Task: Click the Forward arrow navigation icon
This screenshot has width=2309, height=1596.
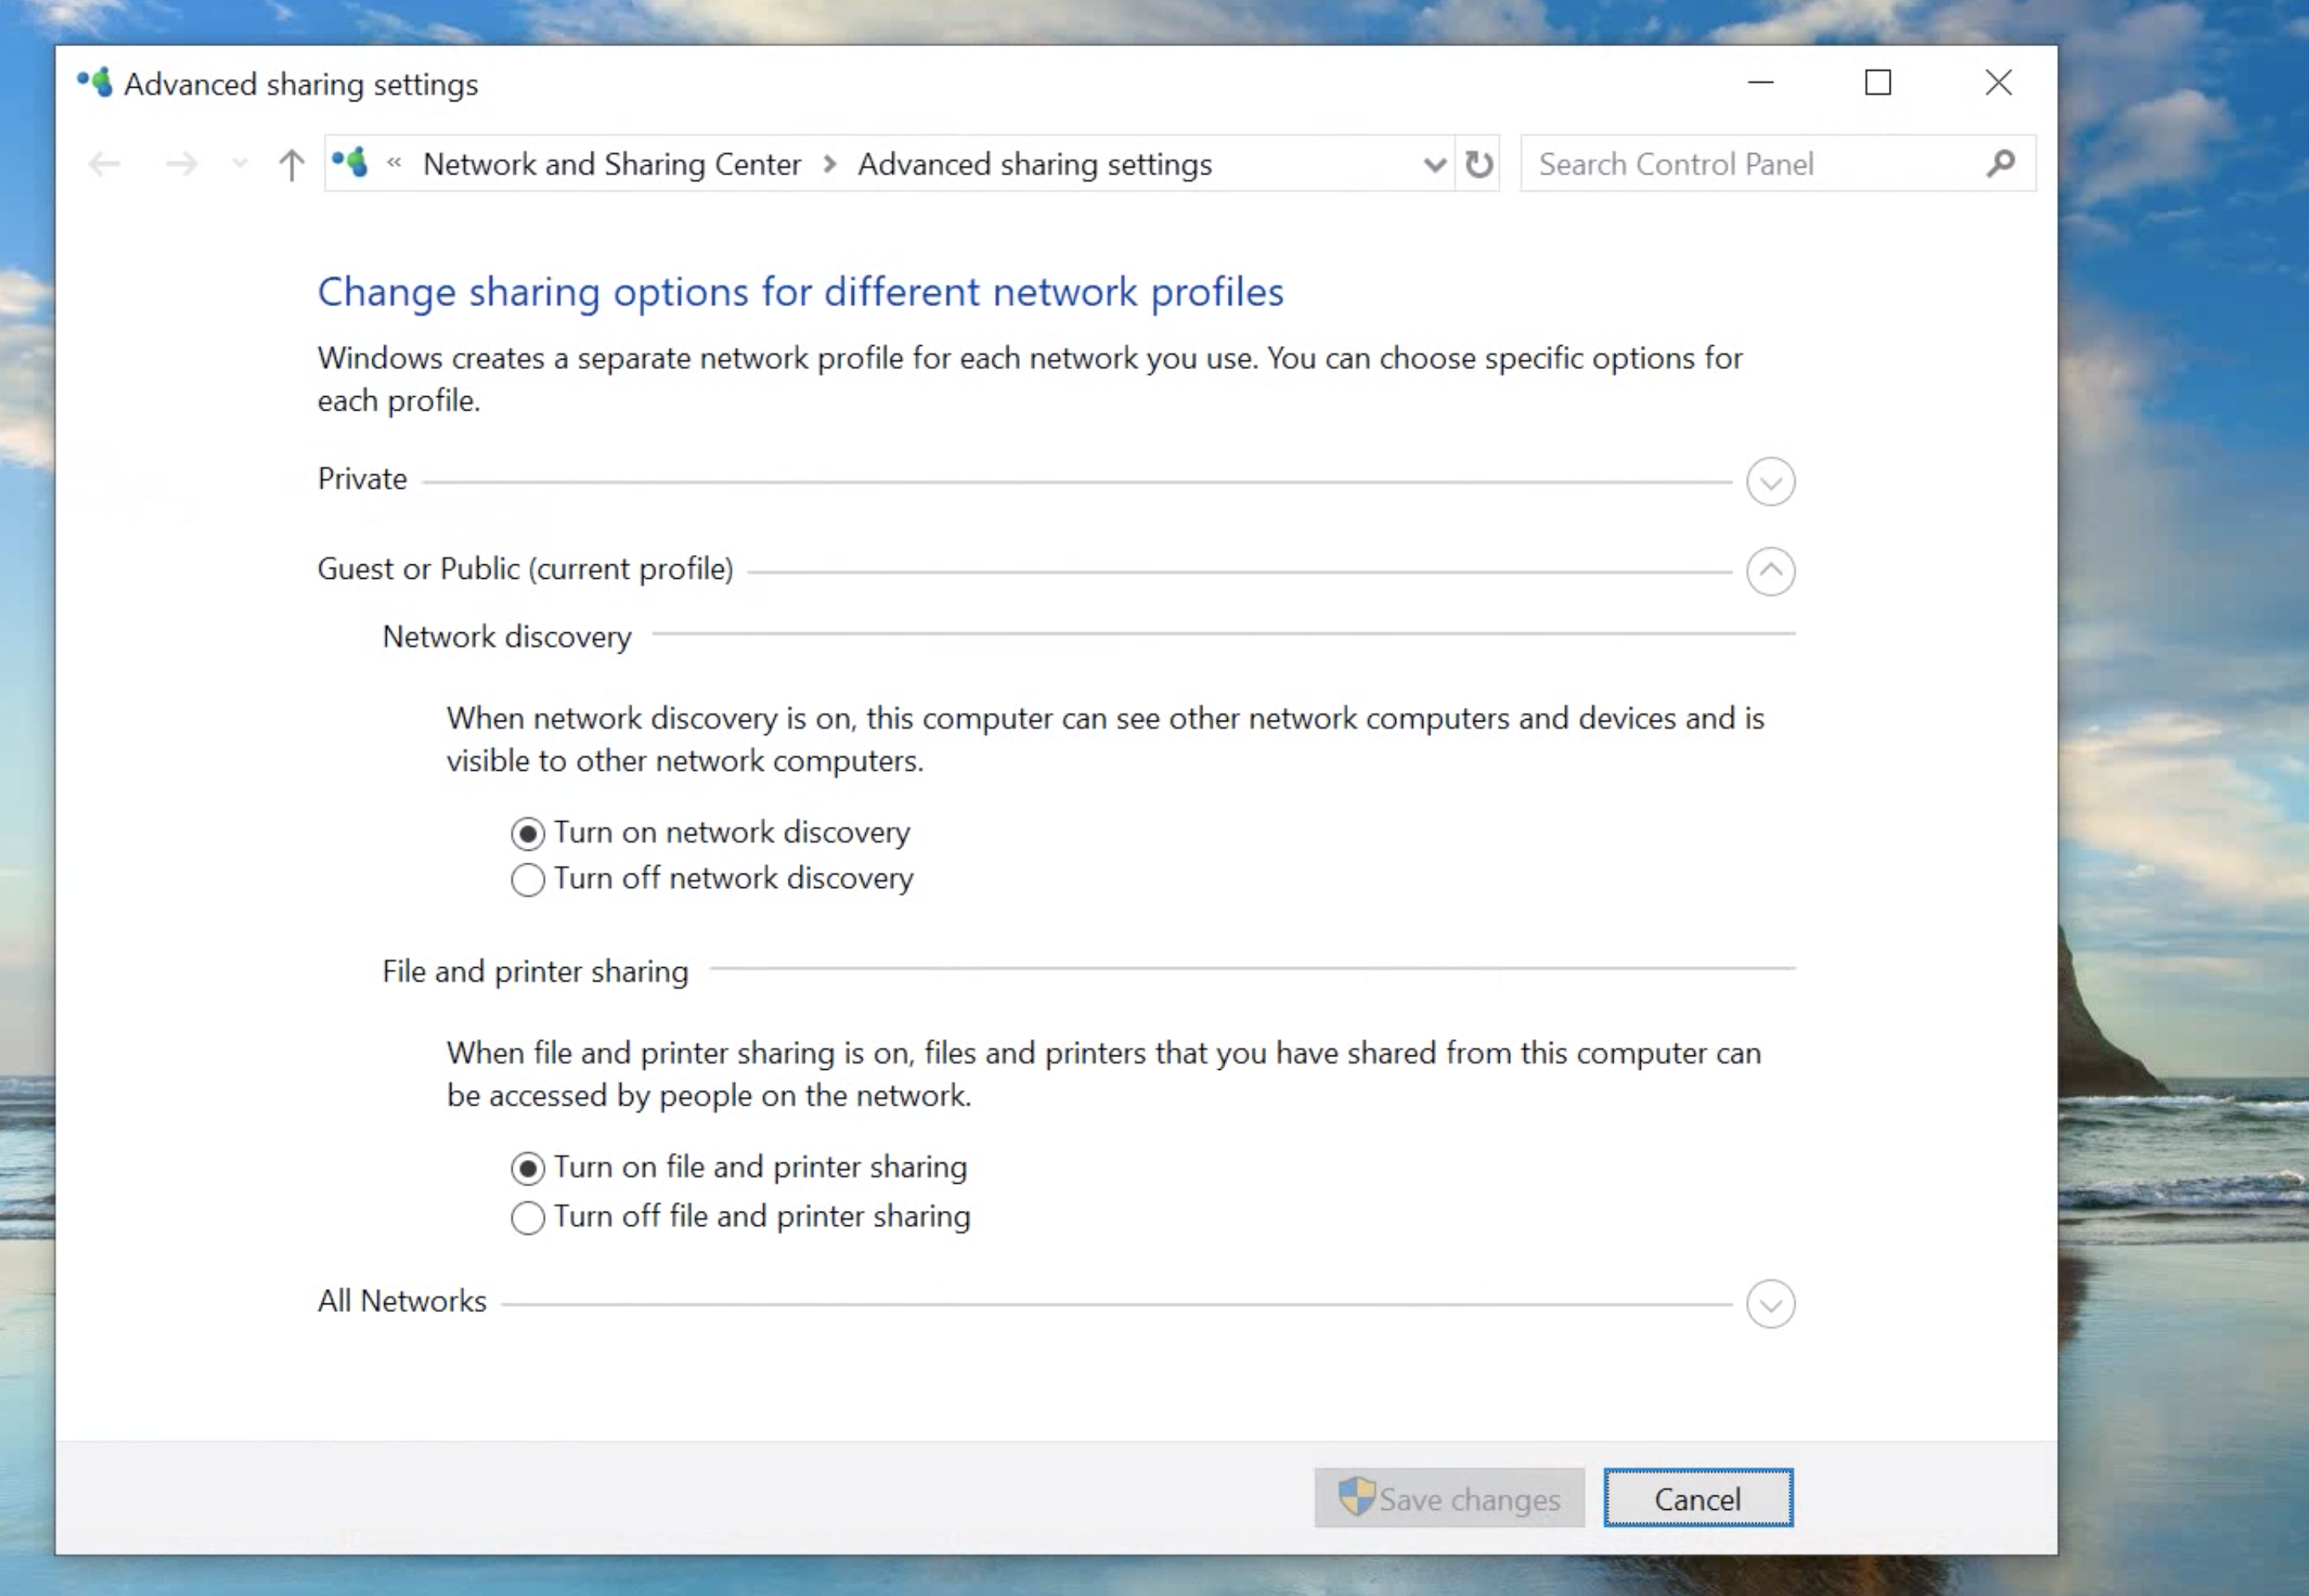Action: point(181,164)
